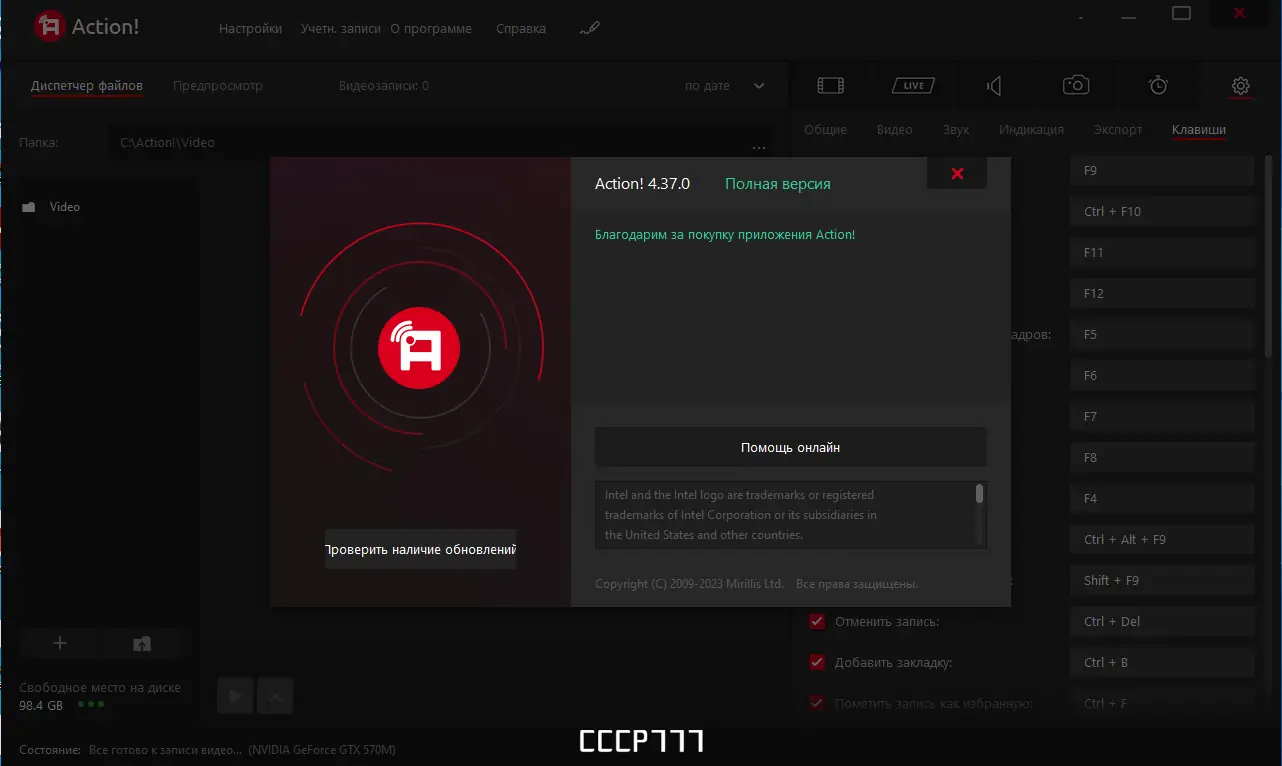Viewport: 1282px width, 766px height.
Task: Click the Ctrl + B hotkey field
Action: [1162, 663]
